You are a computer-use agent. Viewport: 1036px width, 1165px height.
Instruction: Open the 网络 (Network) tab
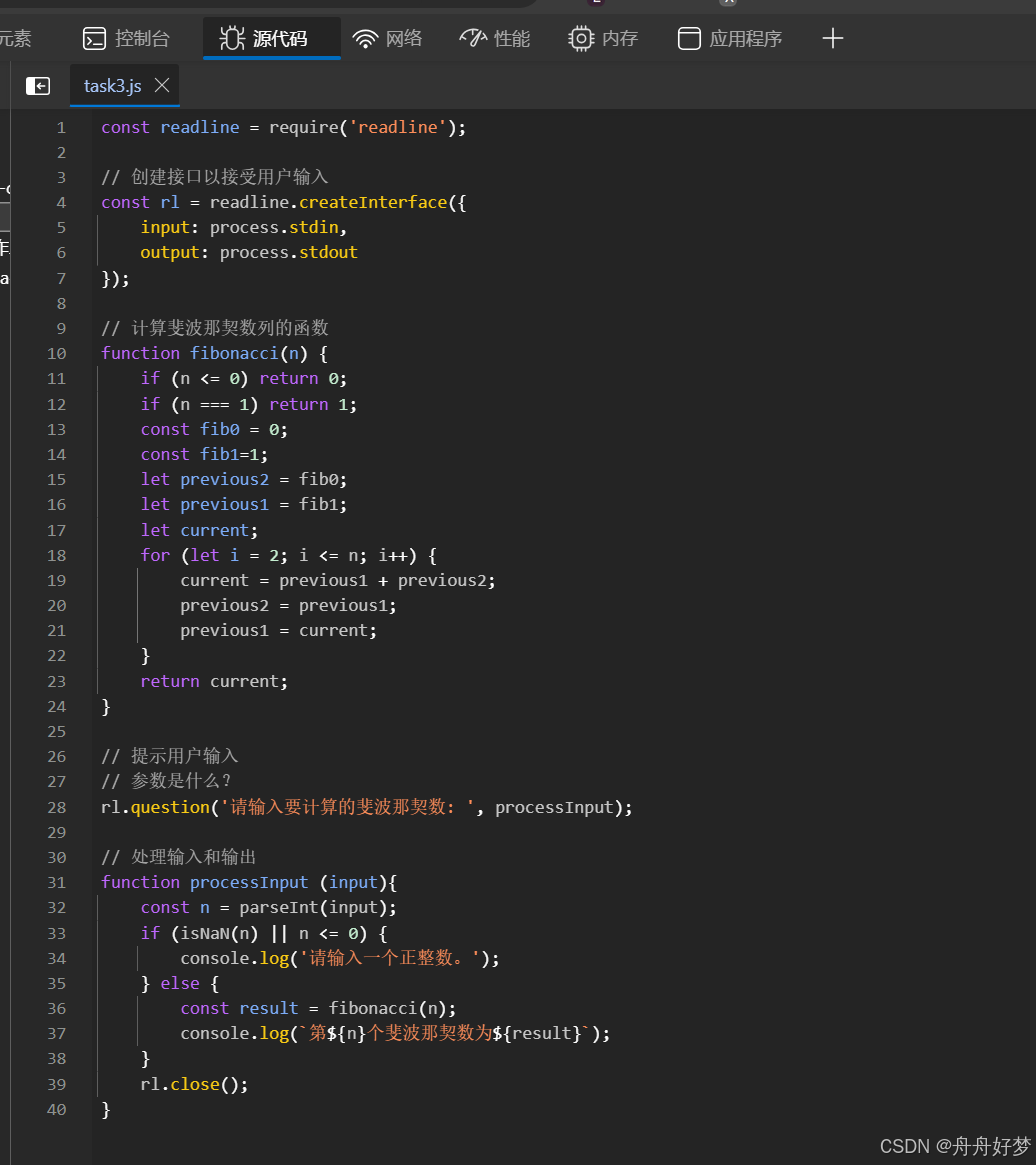click(387, 39)
